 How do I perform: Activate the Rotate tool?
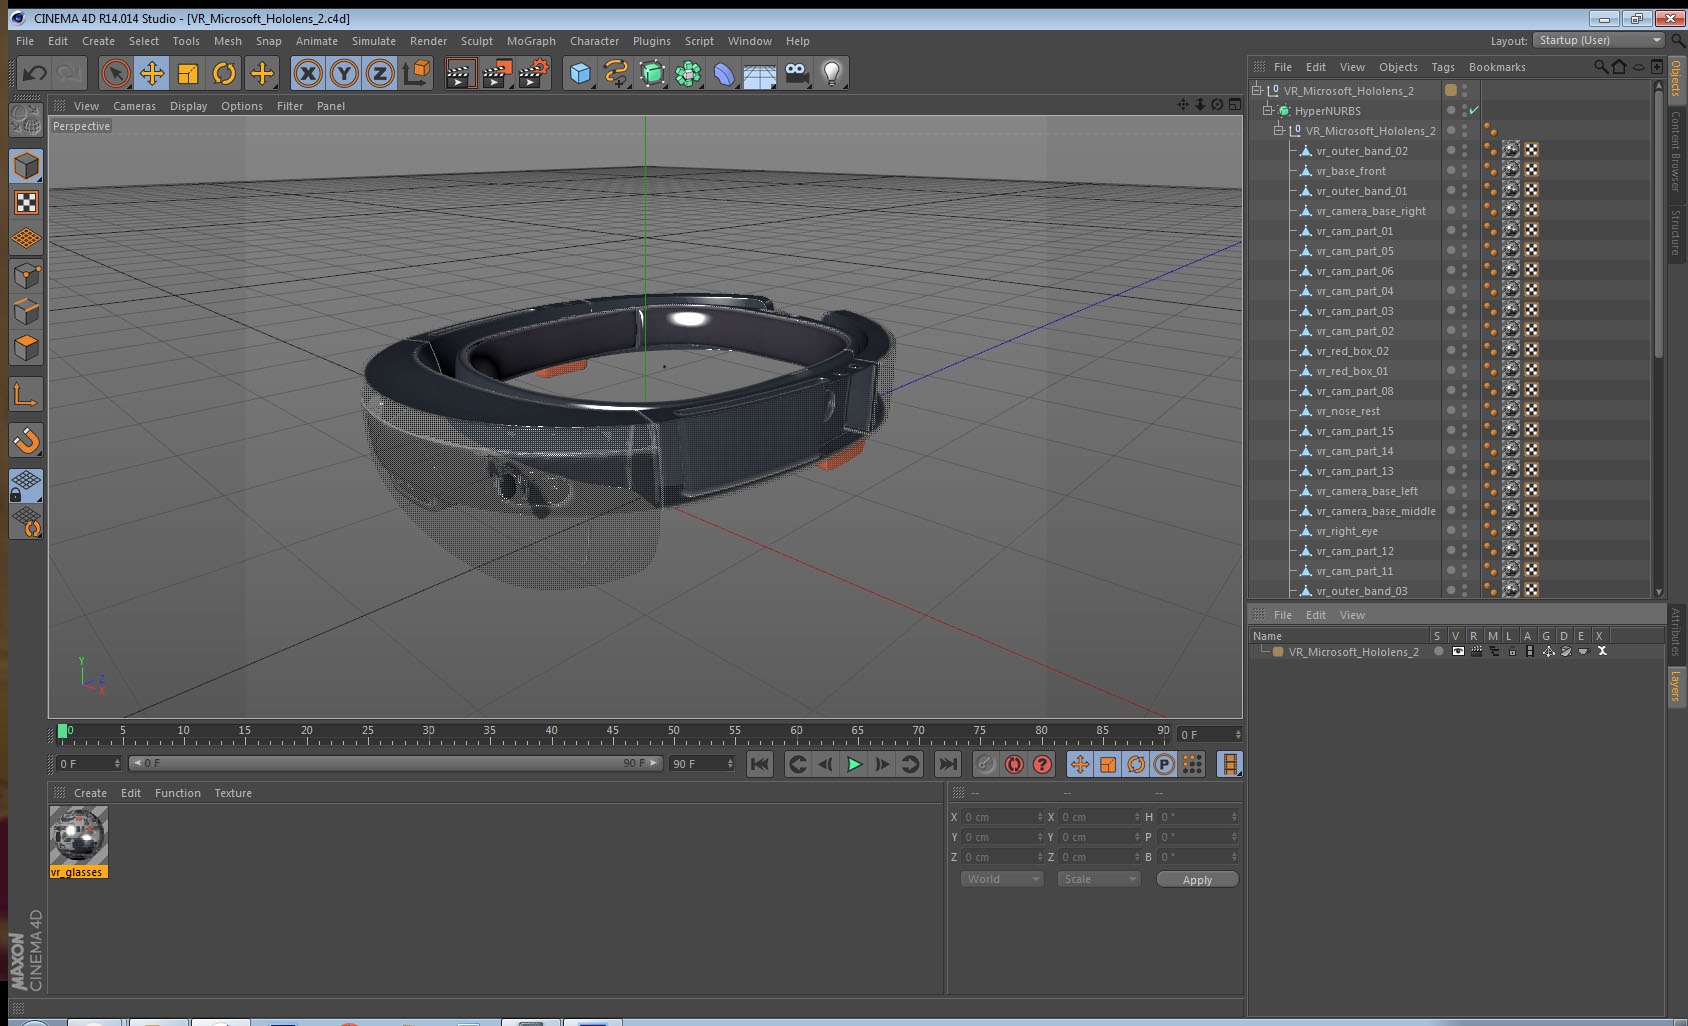224,73
